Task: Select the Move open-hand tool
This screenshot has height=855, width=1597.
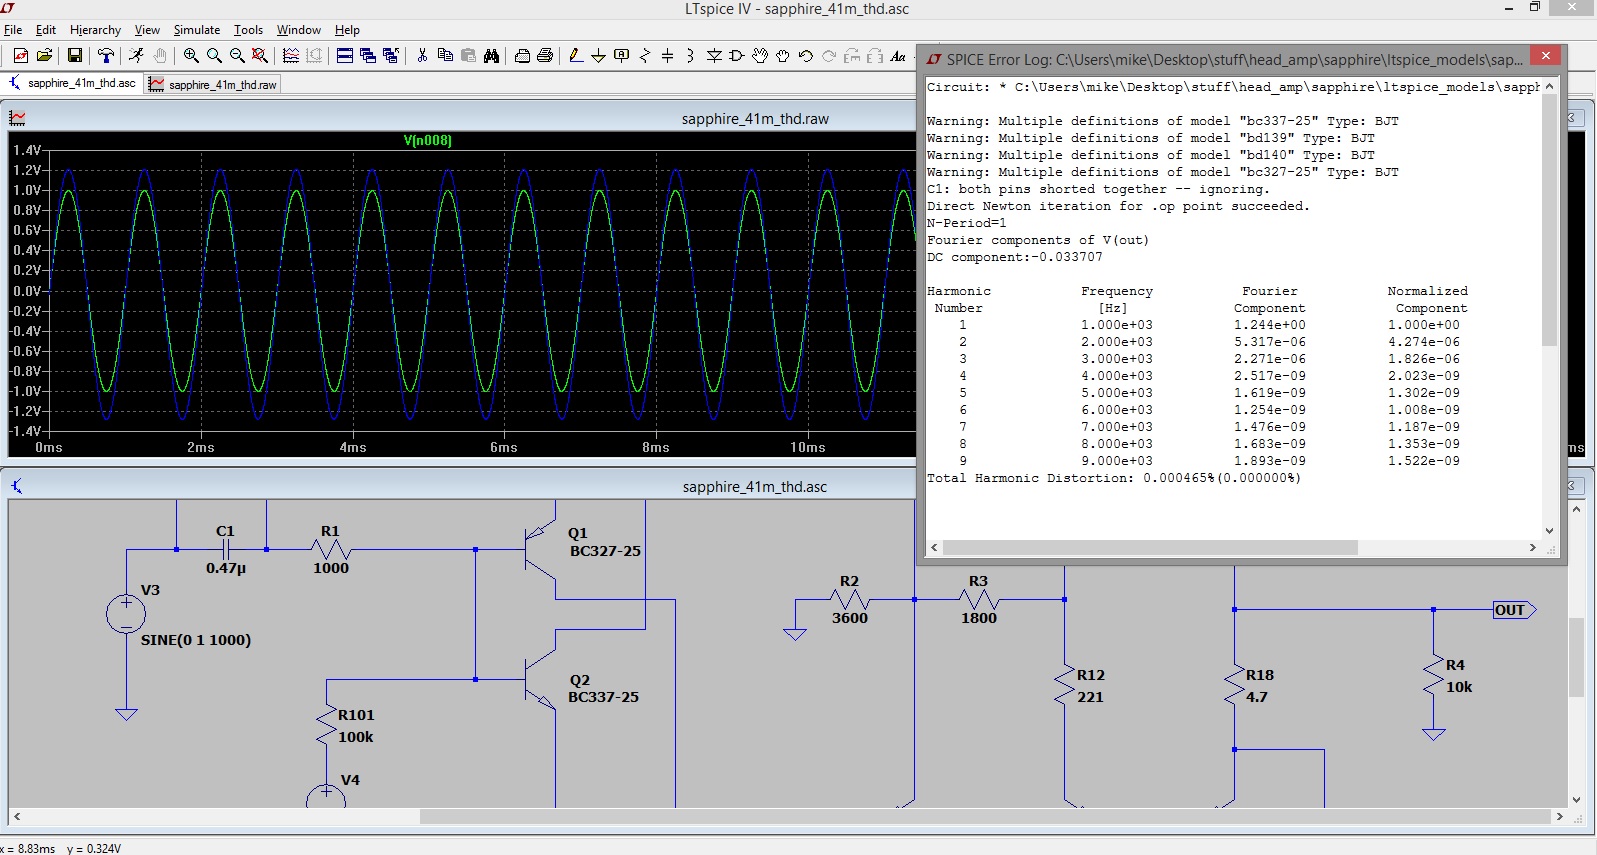Action: [x=760, y=56]
